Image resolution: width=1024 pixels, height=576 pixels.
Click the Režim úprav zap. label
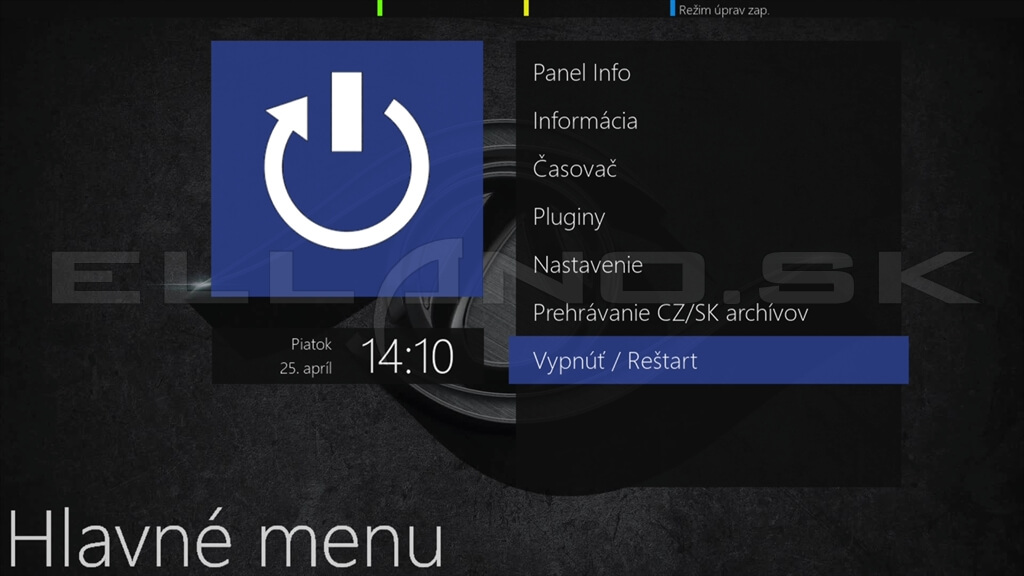click(x=724, y=10)
